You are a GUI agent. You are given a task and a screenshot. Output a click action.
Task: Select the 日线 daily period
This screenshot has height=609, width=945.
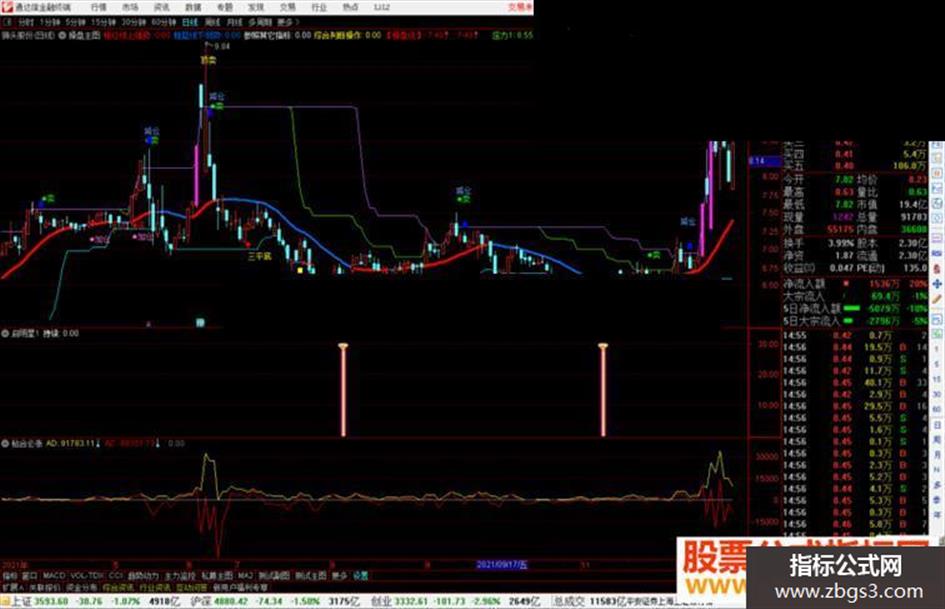[x=190, y=22]
